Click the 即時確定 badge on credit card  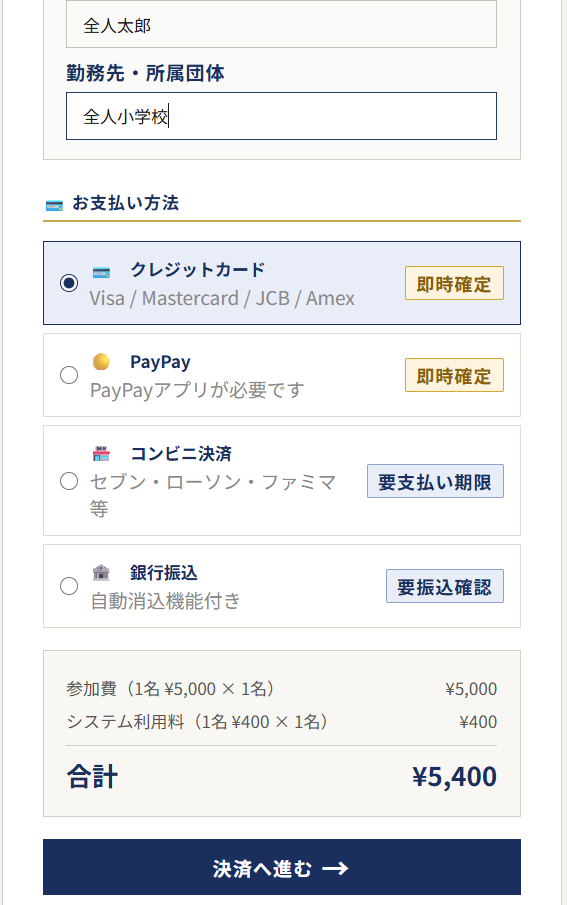coord(454,283)
